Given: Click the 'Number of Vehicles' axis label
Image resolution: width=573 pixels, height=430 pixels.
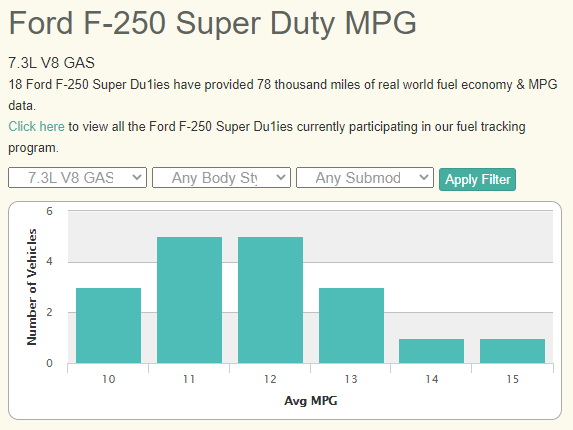Looking at the screenshot, I should click(32, 287).
